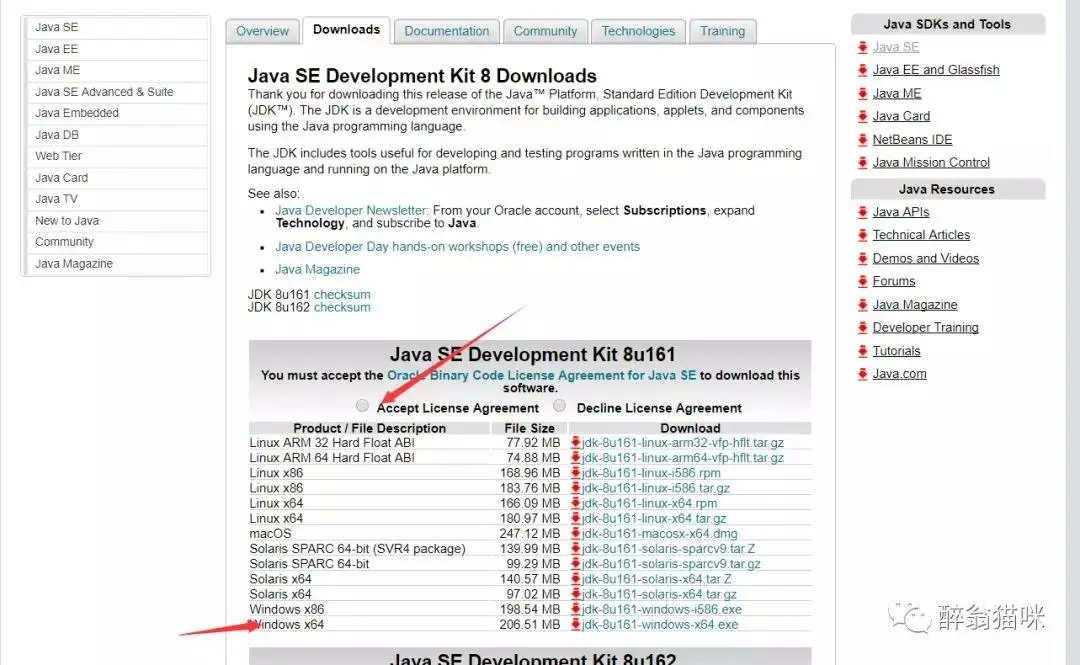Open Java TV in left navigation

click(x=117, y=199)
